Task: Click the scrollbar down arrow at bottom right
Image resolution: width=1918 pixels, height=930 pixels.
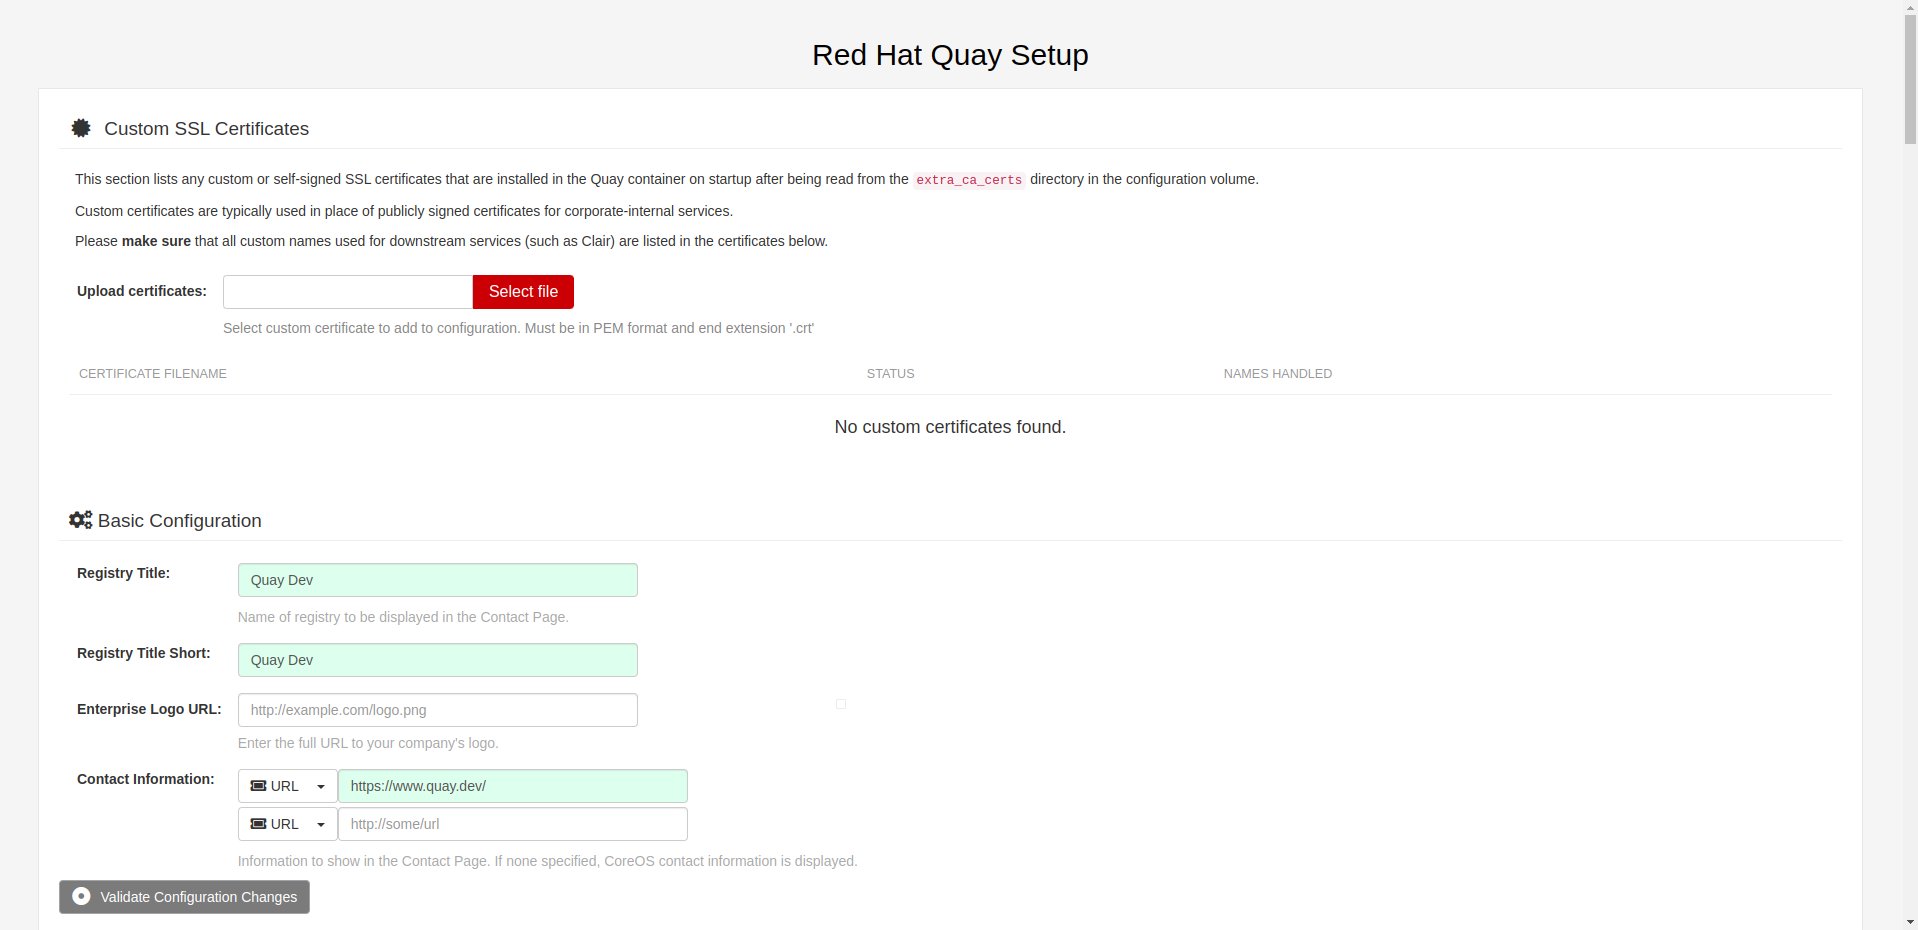Action: (1908, 922)
